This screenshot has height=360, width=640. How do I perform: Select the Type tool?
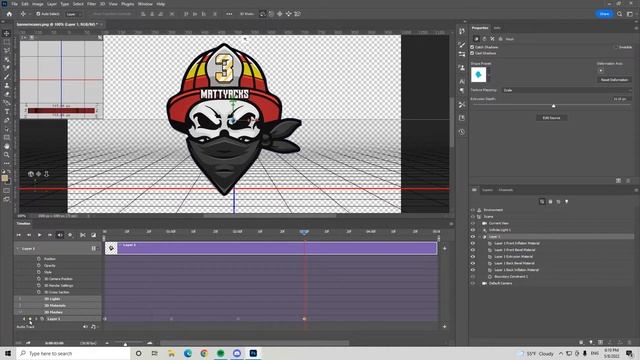[x=7, y=111]
